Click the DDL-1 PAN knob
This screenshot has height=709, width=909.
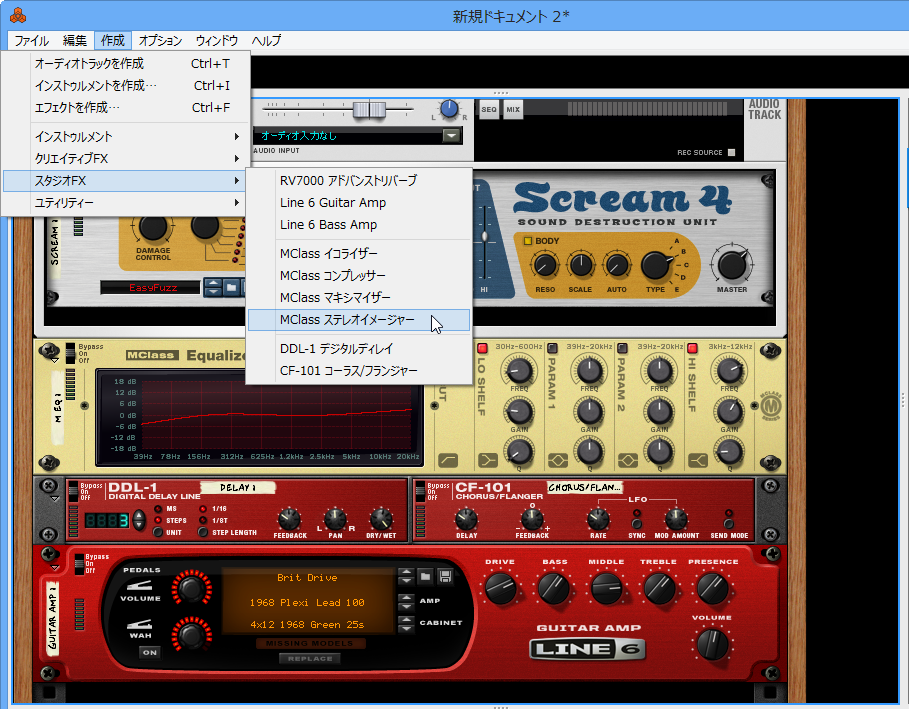[335, 519]
